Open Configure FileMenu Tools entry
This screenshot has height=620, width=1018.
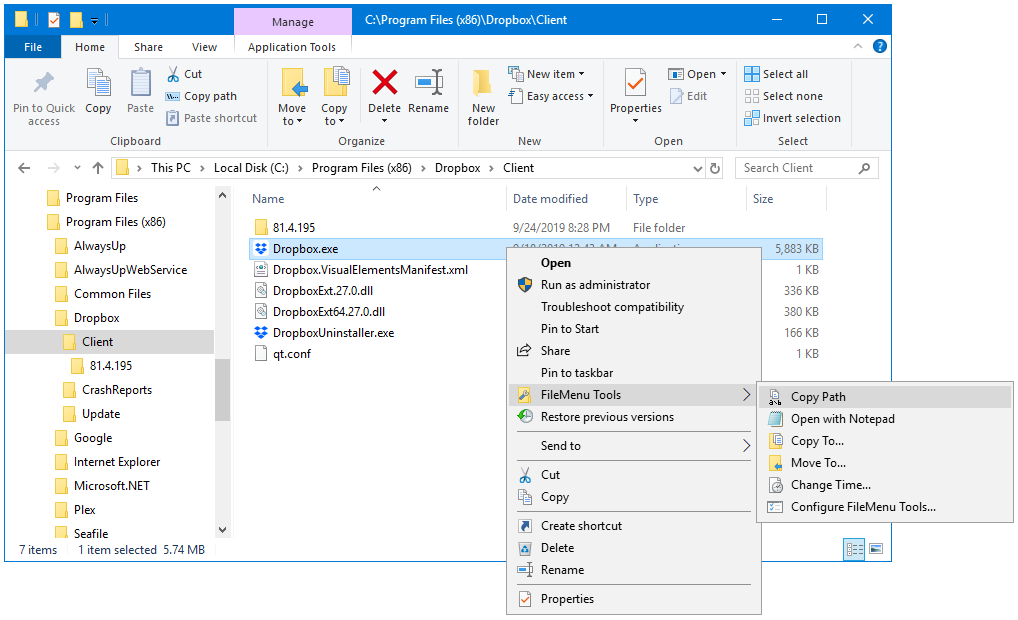click(x=862, y=507)
